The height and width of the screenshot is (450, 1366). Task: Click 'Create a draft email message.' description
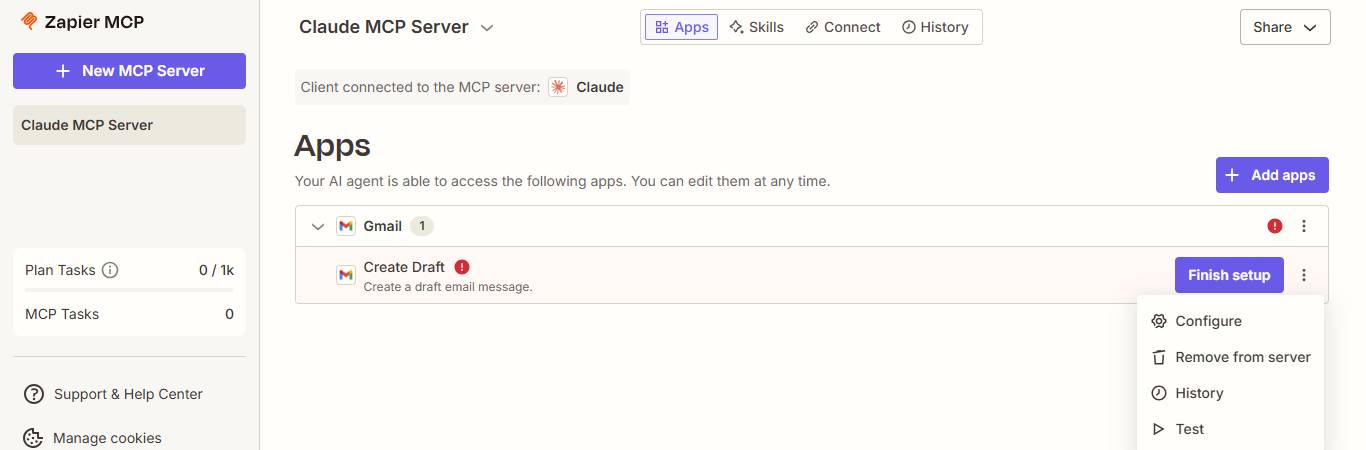(448, 287)
